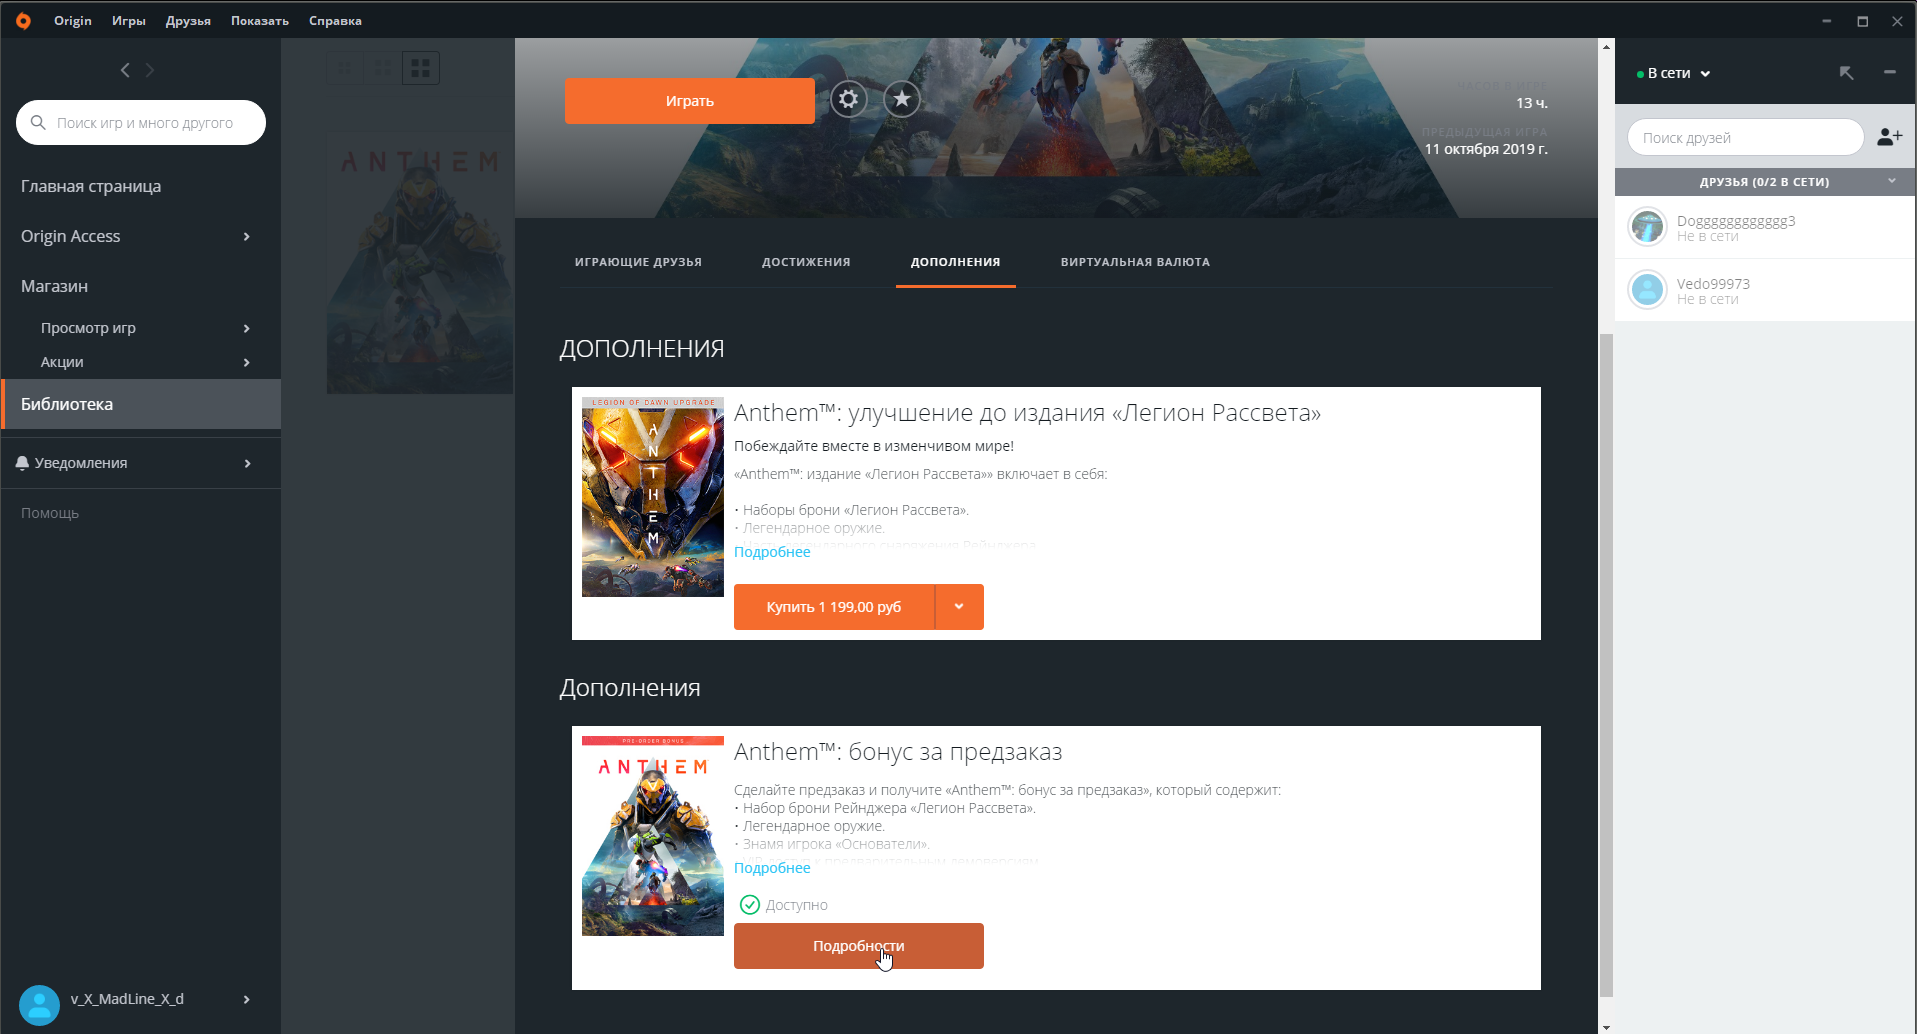
Task: Switch to the Достижения tab
Action: [x=806, y=262]
